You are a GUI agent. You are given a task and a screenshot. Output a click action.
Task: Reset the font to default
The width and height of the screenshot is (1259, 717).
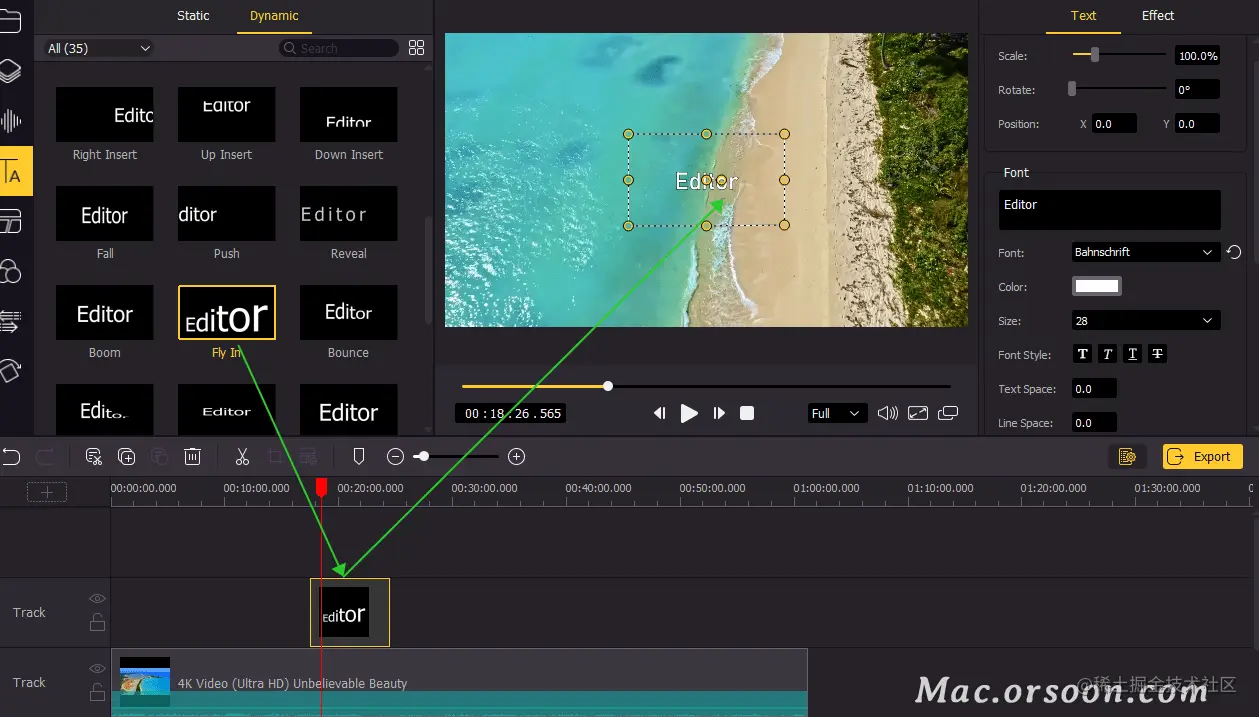(1234, 252)
